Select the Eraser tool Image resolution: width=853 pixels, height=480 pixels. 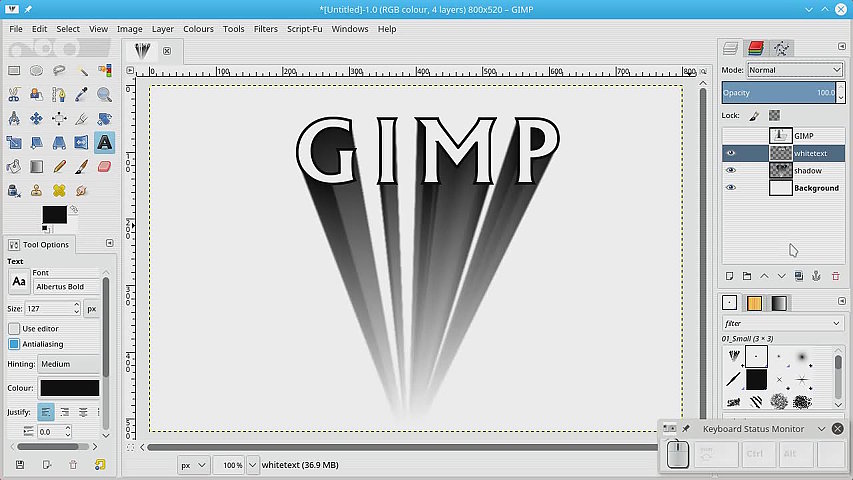[104, 167]
